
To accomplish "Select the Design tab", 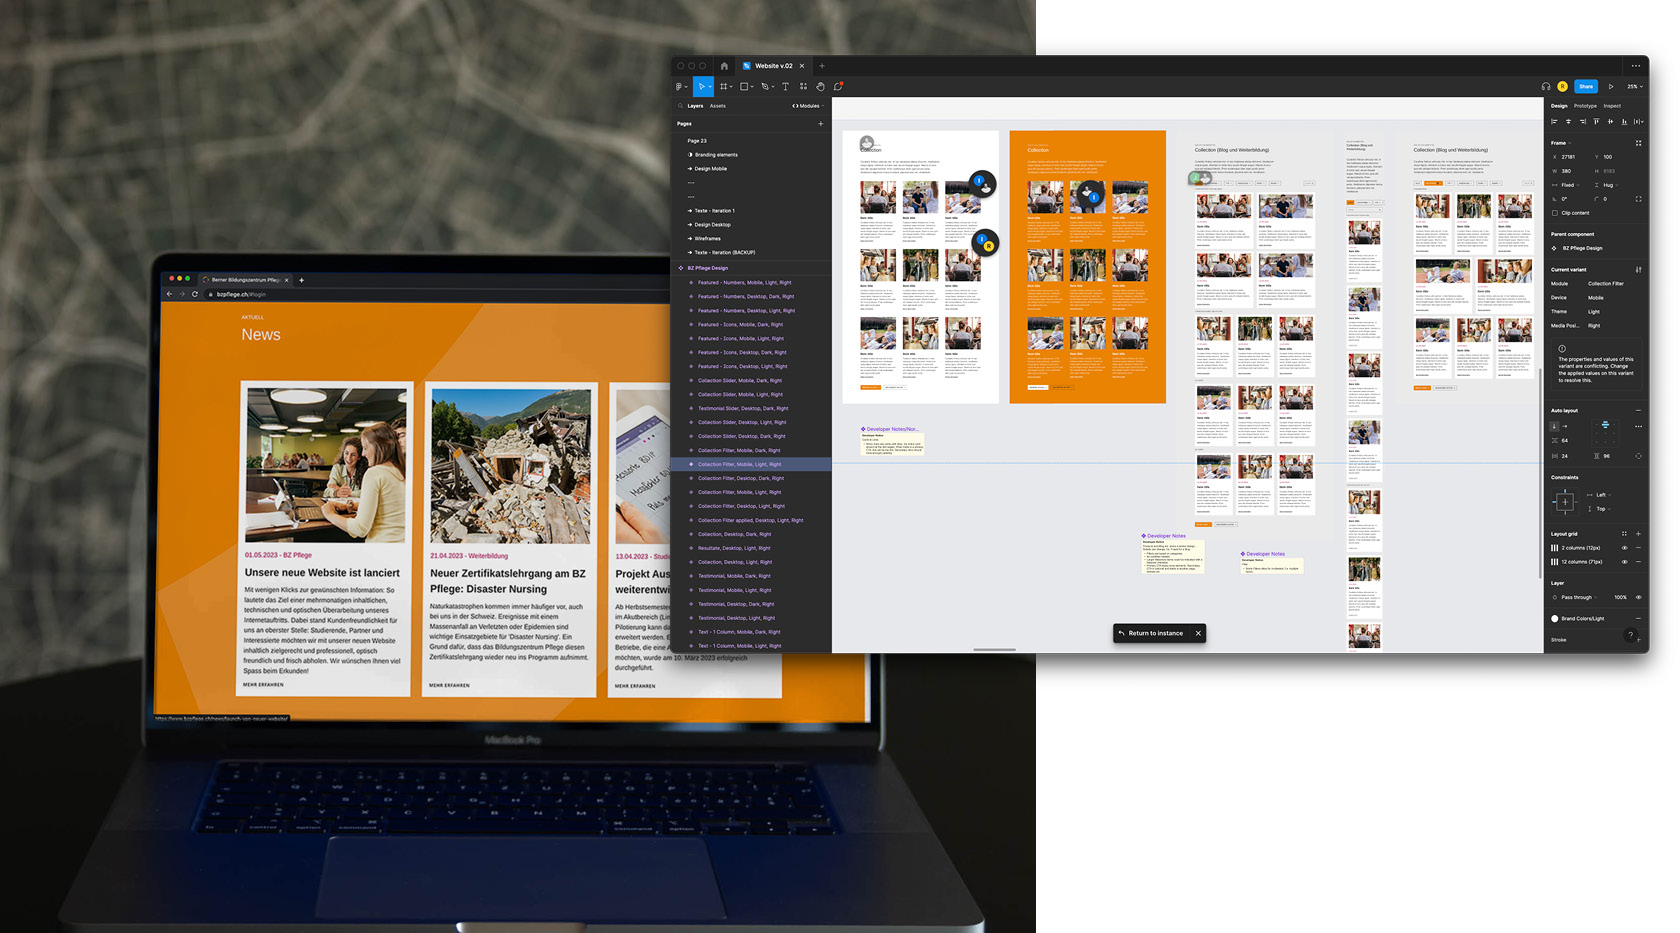I will (1559, 106).
